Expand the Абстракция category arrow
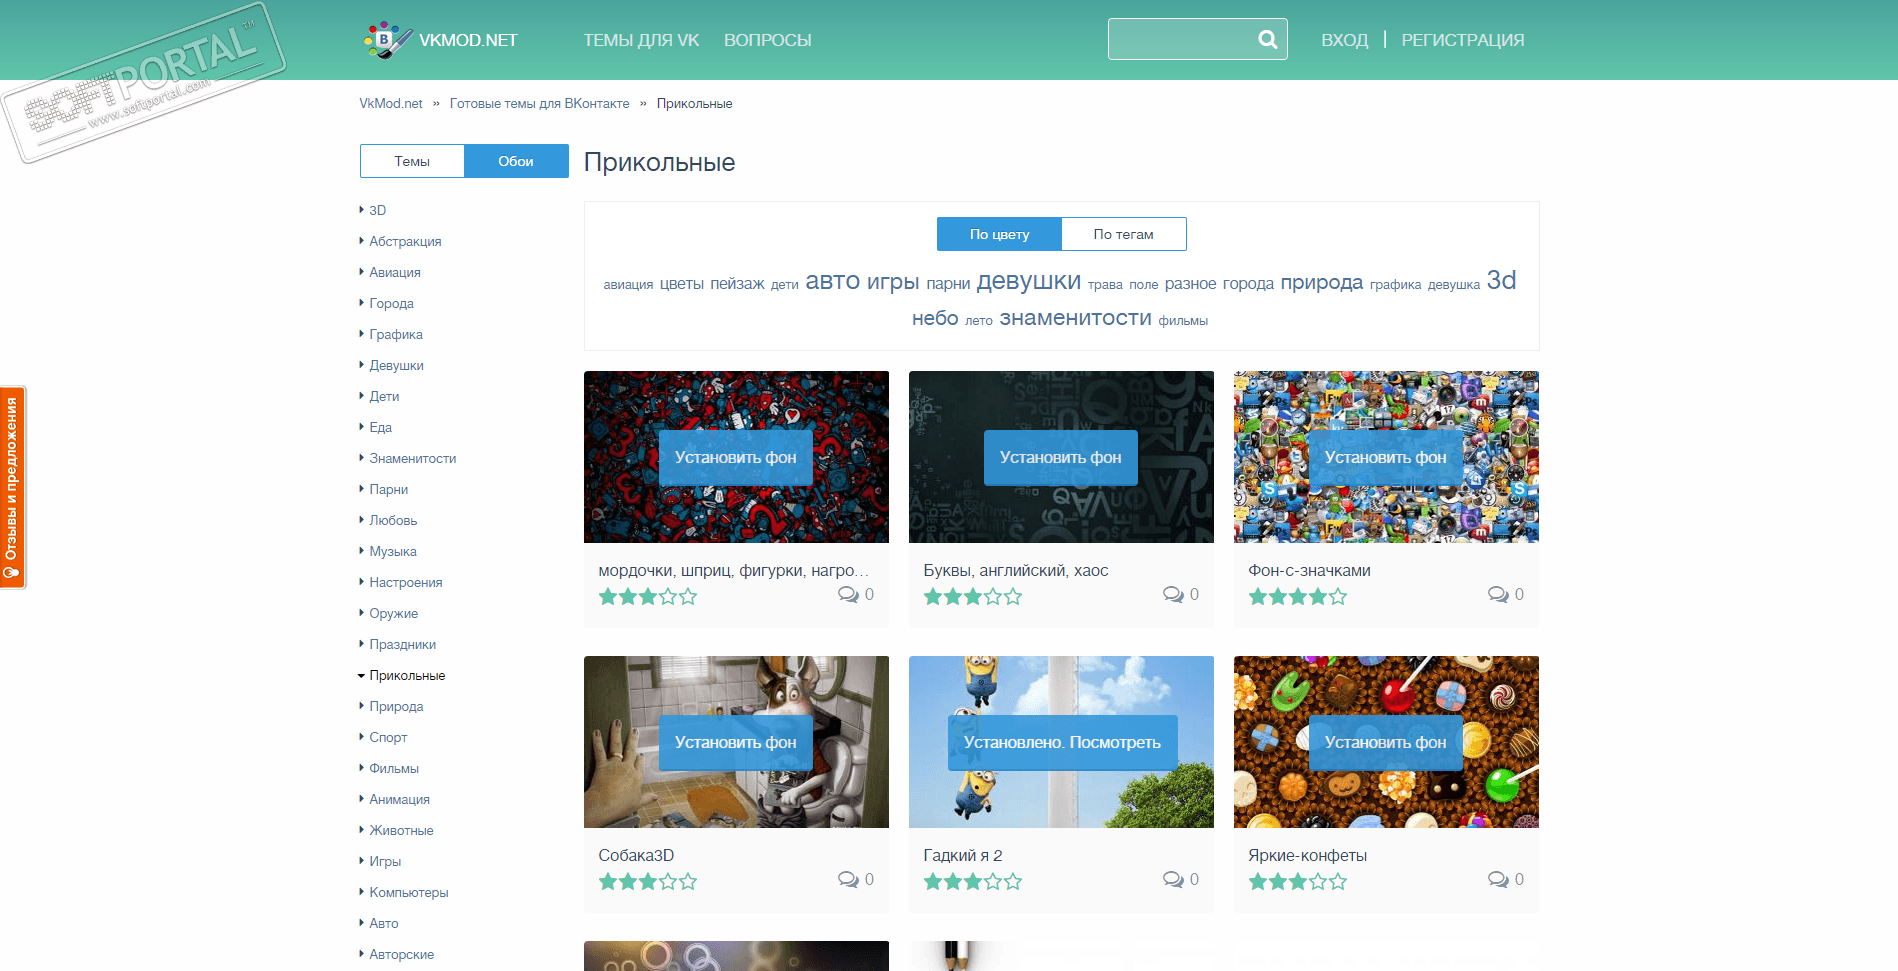The height and width of the screenshot is (971, 1898). point(362,241)
